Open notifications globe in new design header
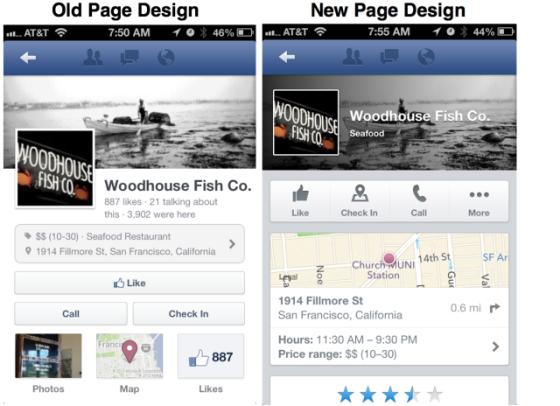Screen dimensions: 560x406 coord(426,56)
